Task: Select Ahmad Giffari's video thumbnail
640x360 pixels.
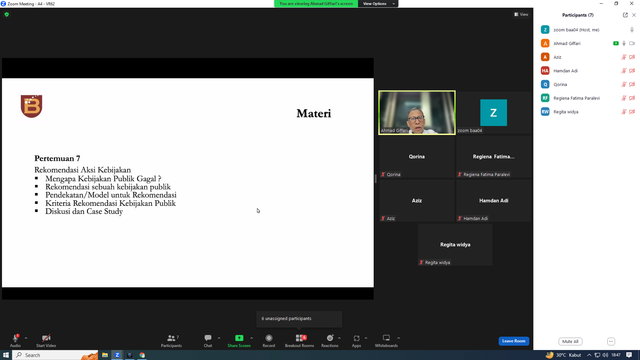Action: 417,113
